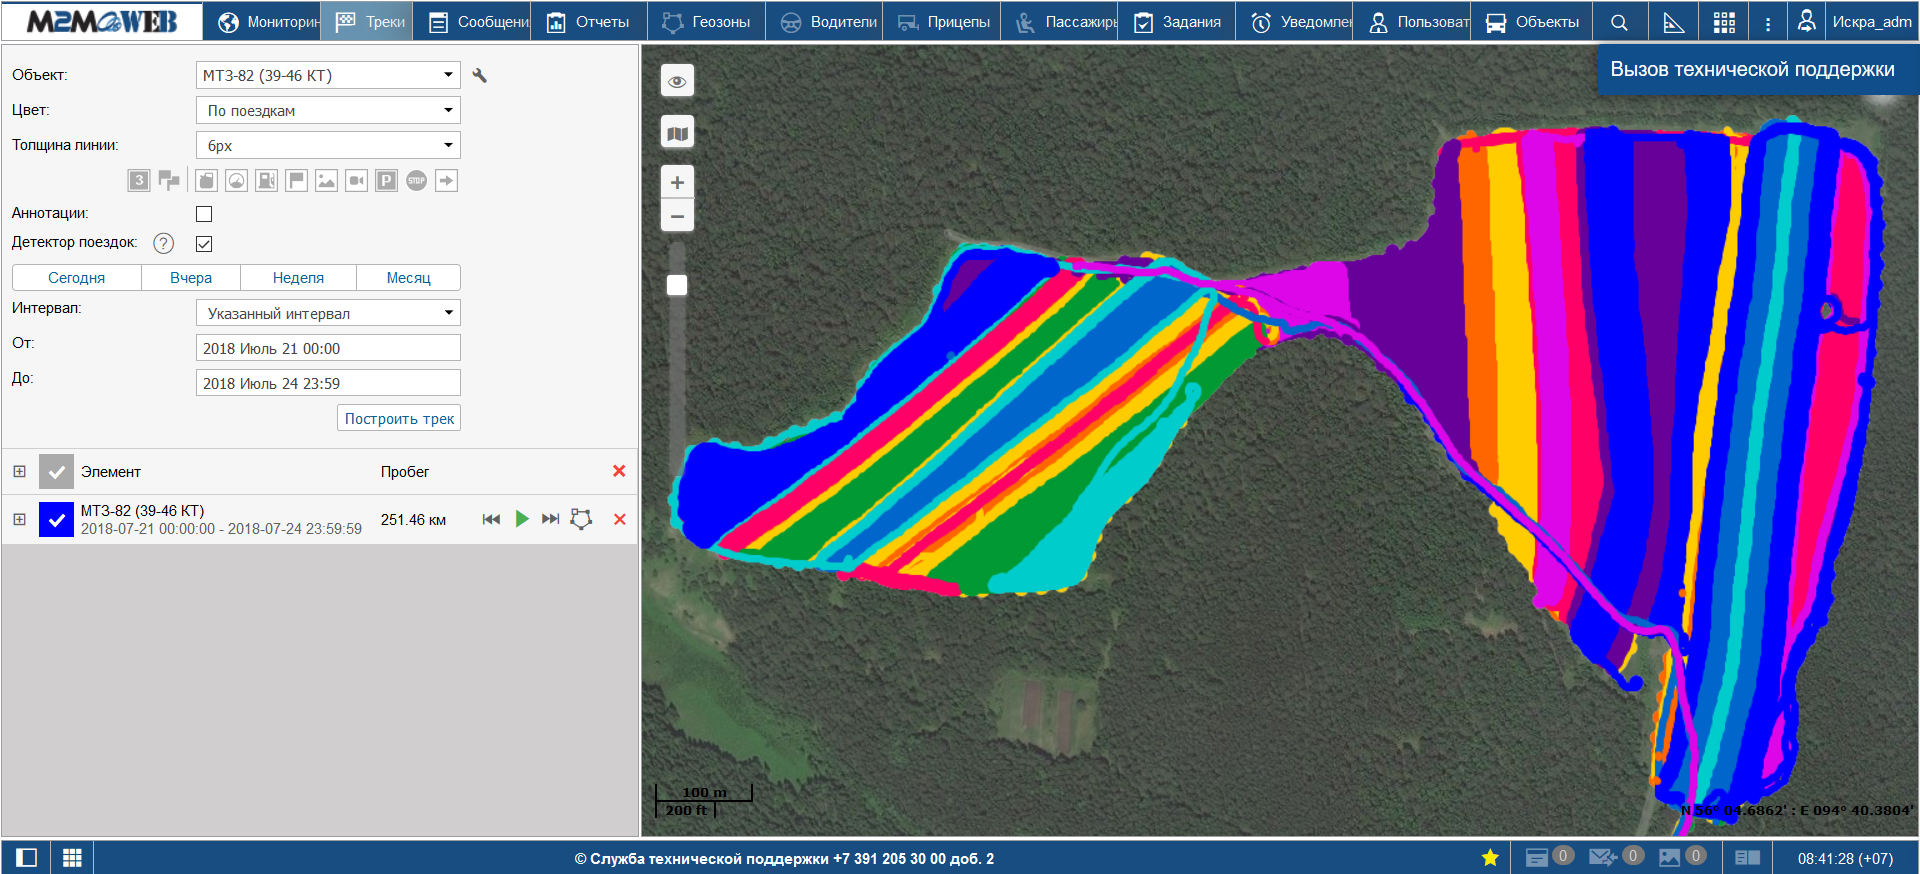Toggle the map eye visibility button
This screenshot has width=1920, height=874.
click(x=677, y=81)
